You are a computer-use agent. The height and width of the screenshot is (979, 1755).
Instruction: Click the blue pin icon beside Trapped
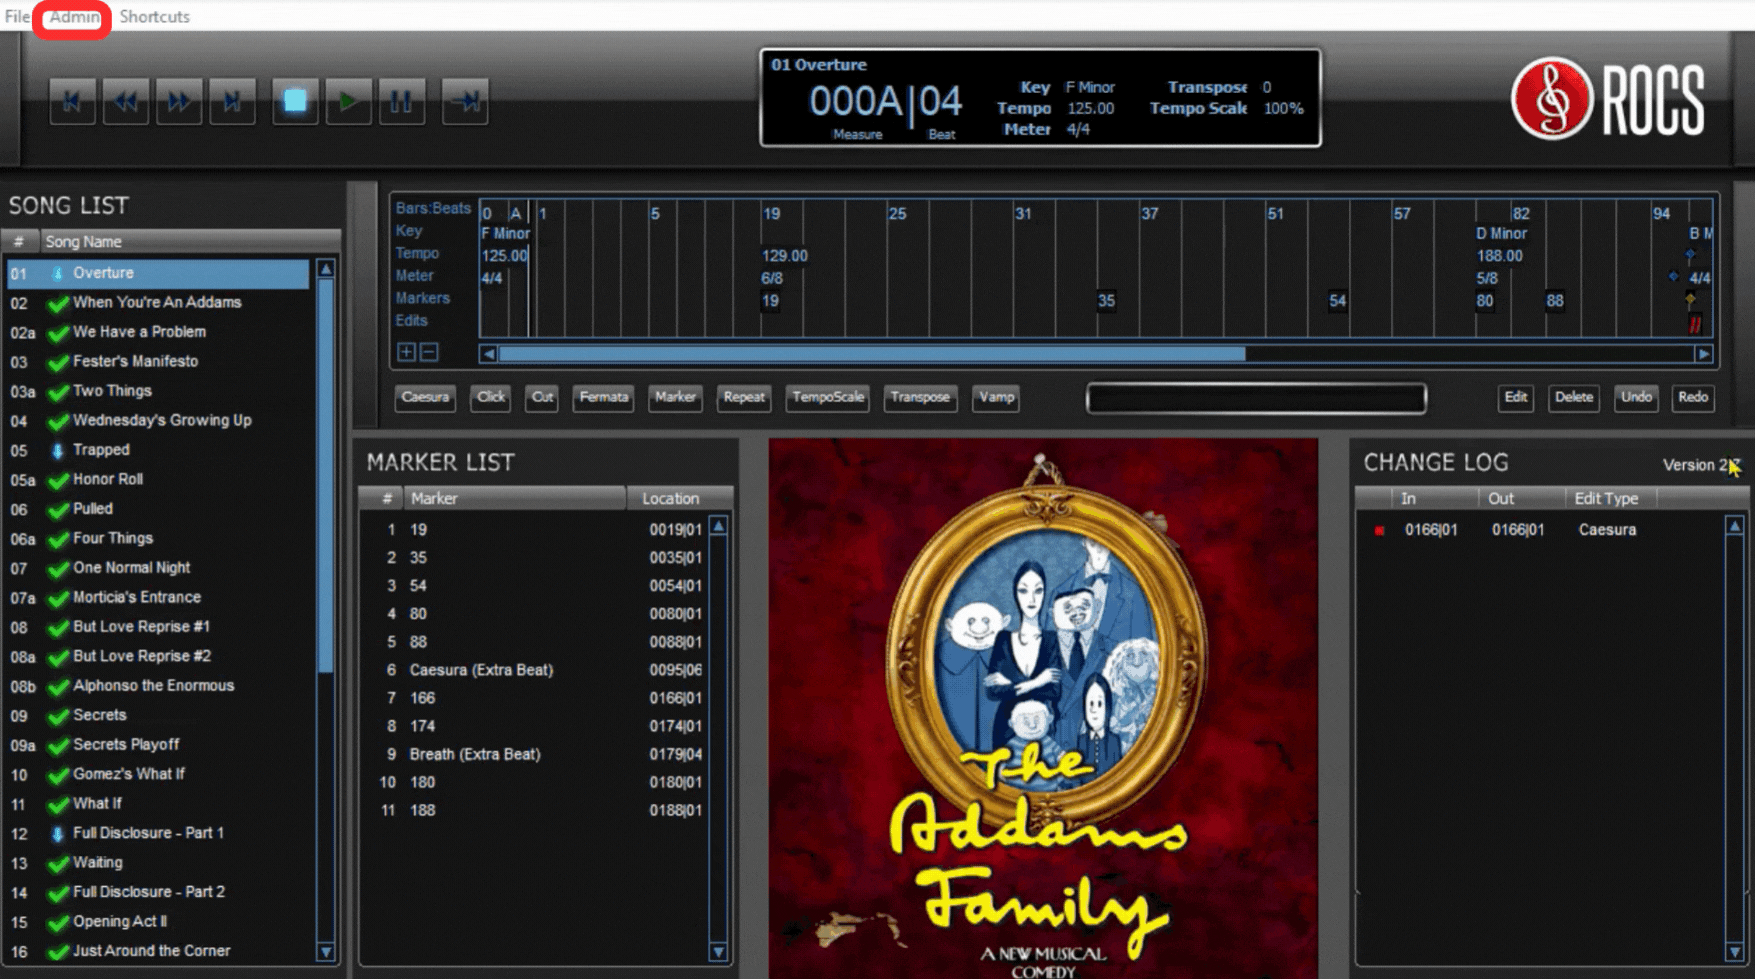point(58,450)
